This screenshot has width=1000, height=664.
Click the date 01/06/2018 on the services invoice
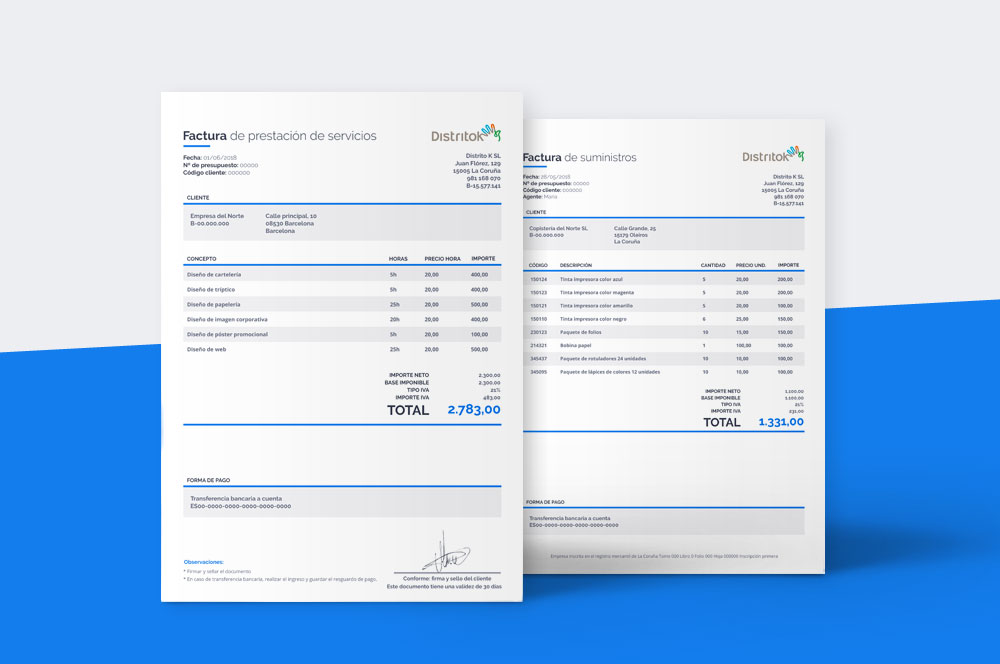[x=219, y=158]
